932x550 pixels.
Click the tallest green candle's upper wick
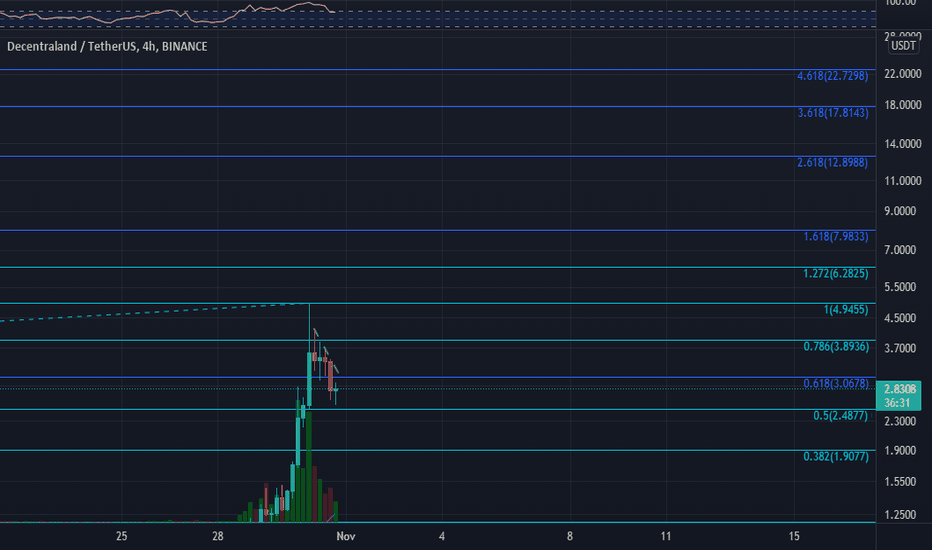[x=310, y=328]
